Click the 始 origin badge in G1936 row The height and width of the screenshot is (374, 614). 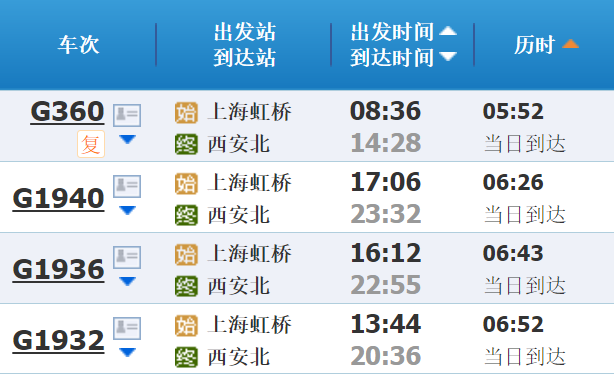point(186,255)
